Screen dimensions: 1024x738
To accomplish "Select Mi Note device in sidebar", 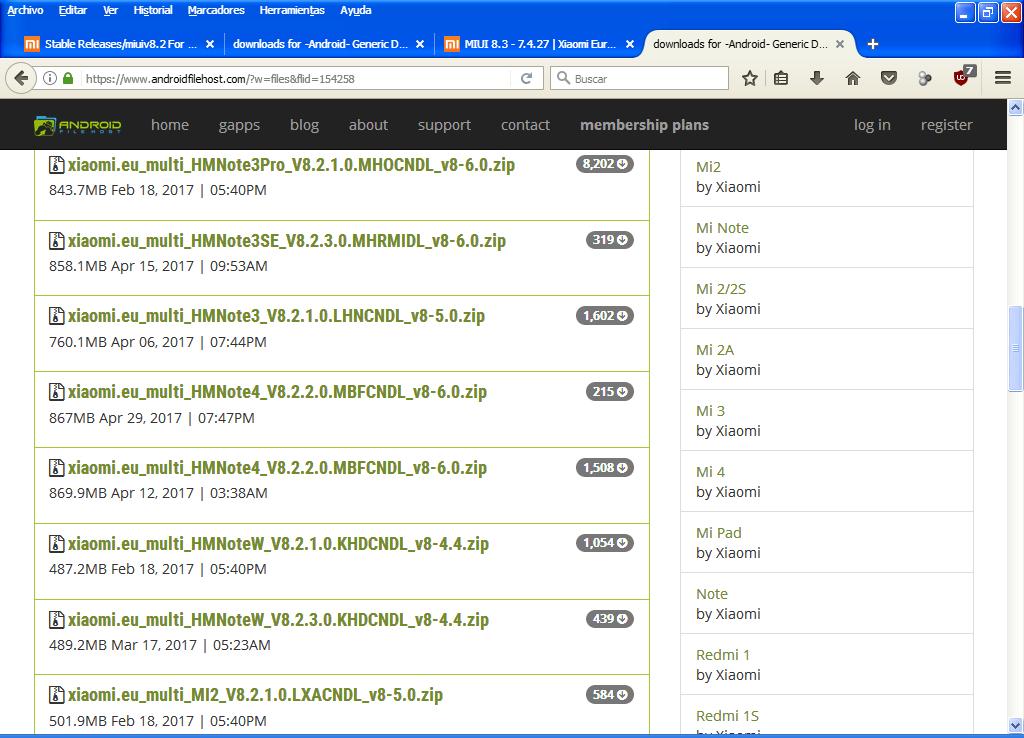I will pos(722,228).
